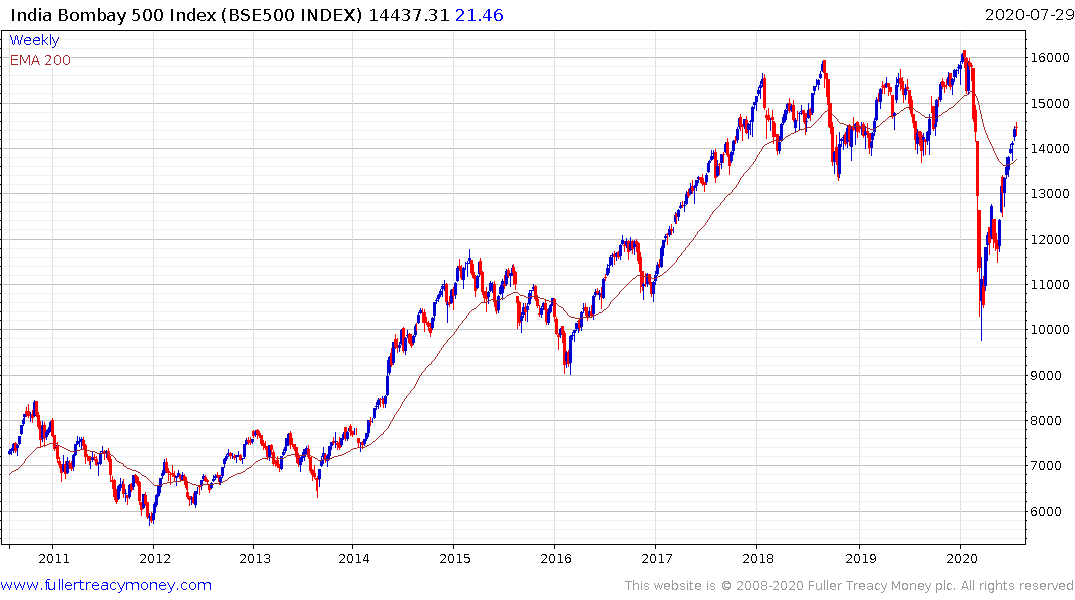Viewport: 1075px width, 600px height.
Task: Click the 2019 x-axis label
Action: coord(860,558)
